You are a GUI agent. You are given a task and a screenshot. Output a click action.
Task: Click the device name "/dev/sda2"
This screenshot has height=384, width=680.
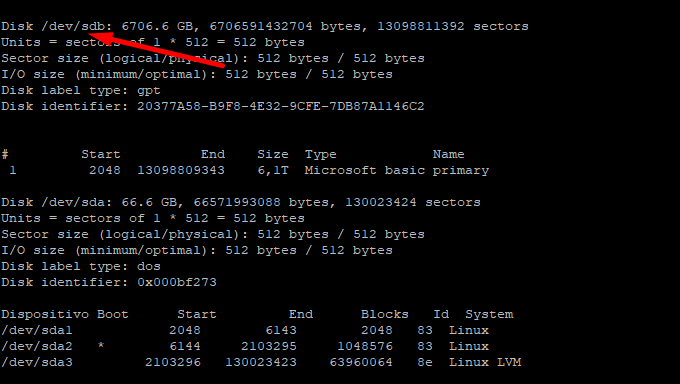[x=37, y=347]
